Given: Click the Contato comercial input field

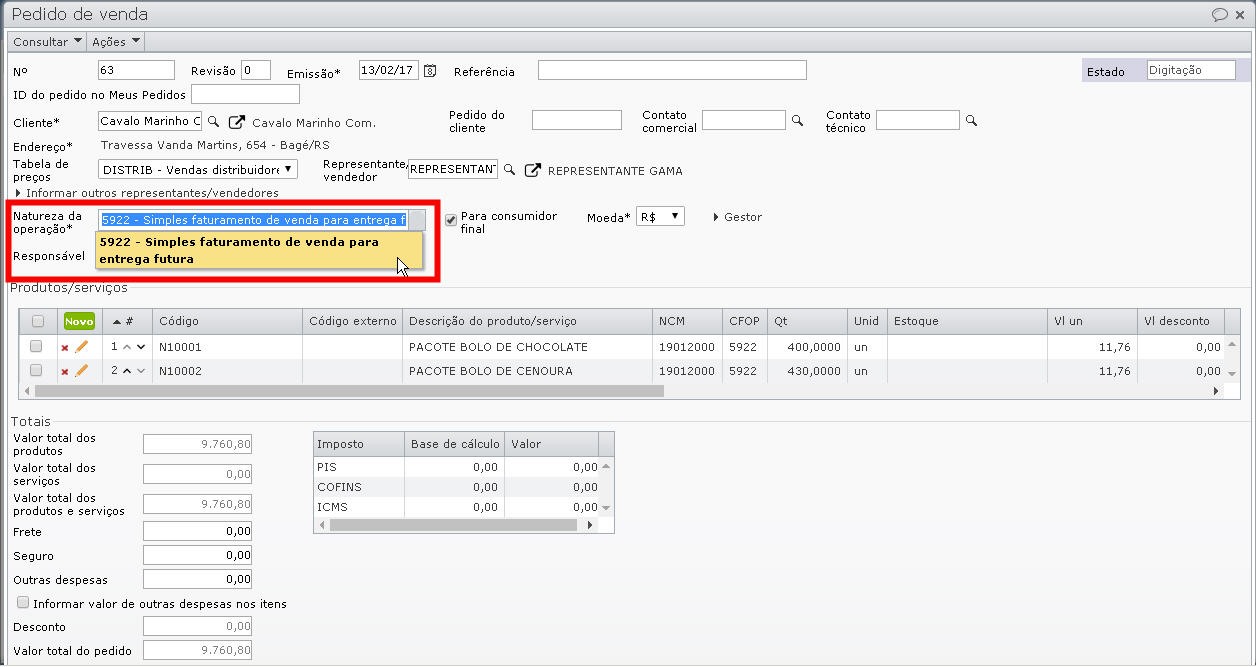Looking at the screenshot, I should click(x=744, y=120).
